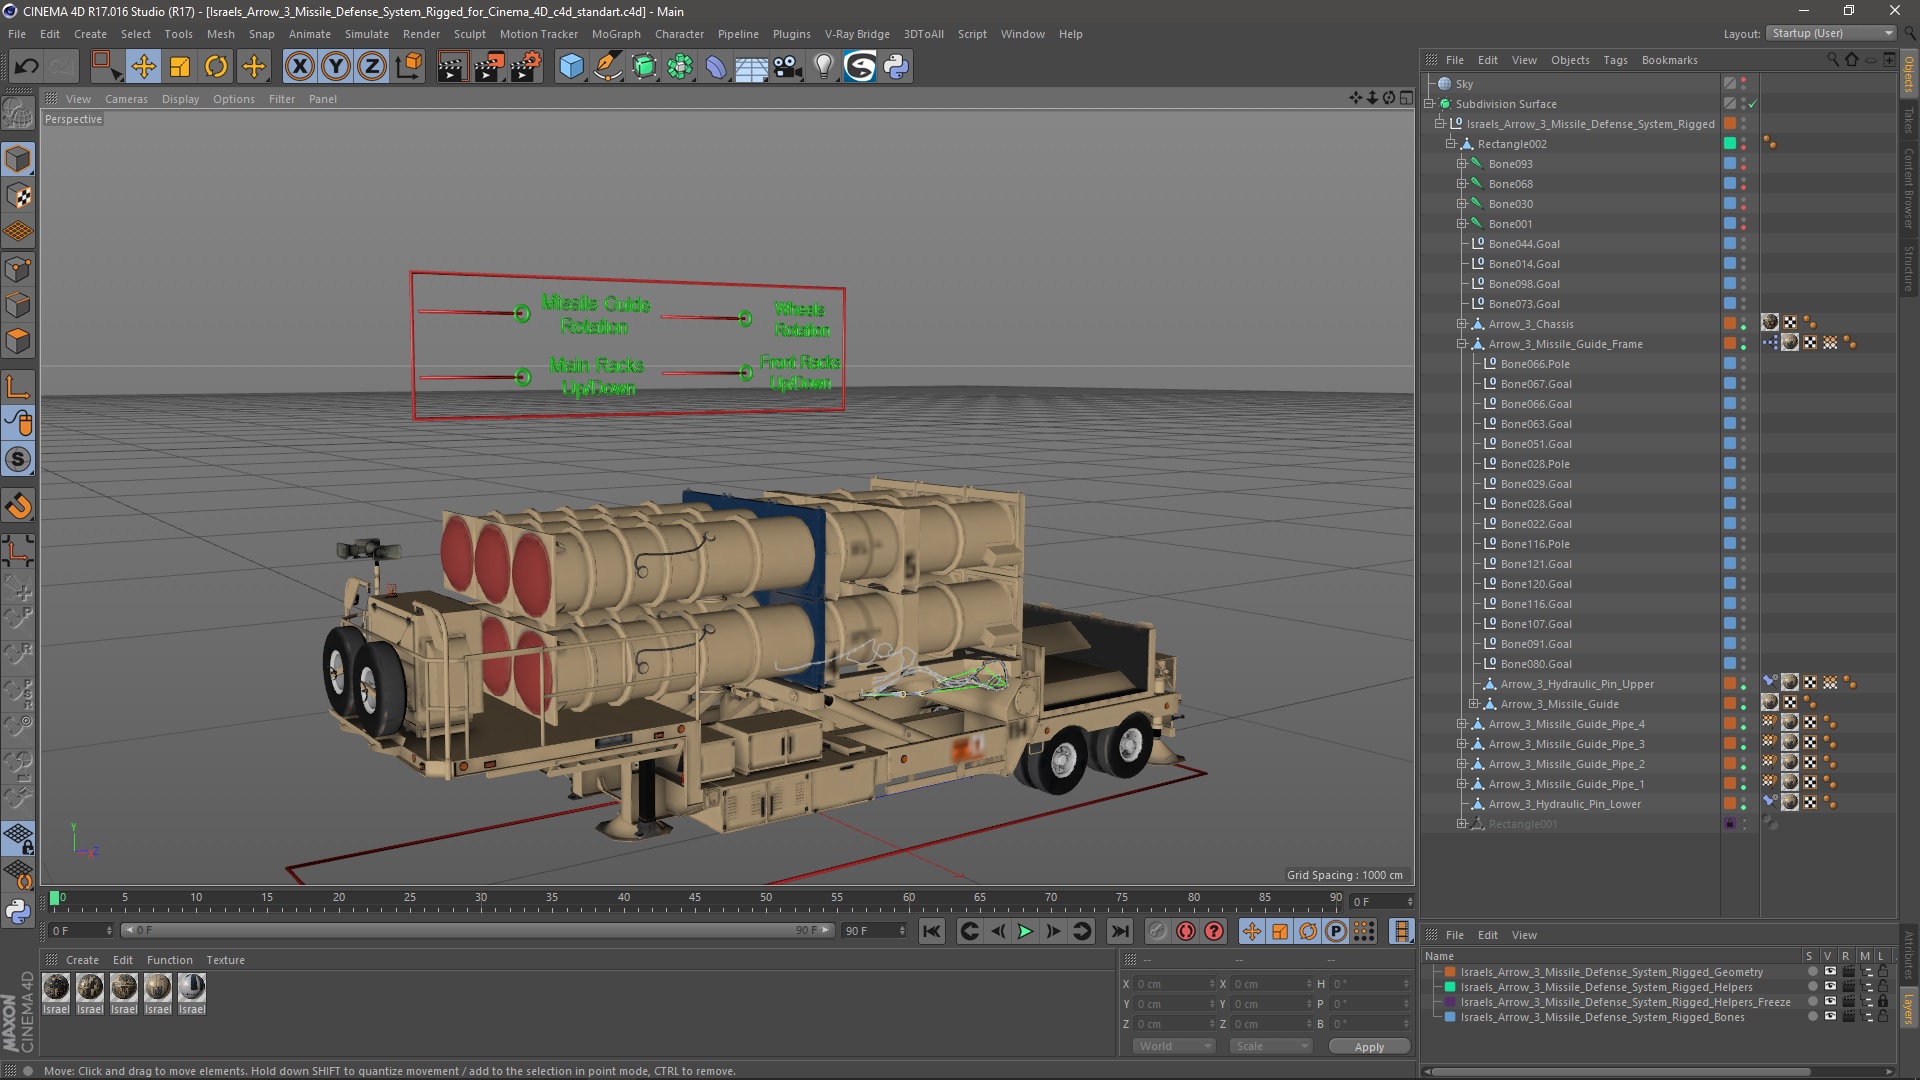The height and width of the screenshot is (1080, 1920).
Task: Open Bookmarks in Object Manager
Action: pos(1669,60)
